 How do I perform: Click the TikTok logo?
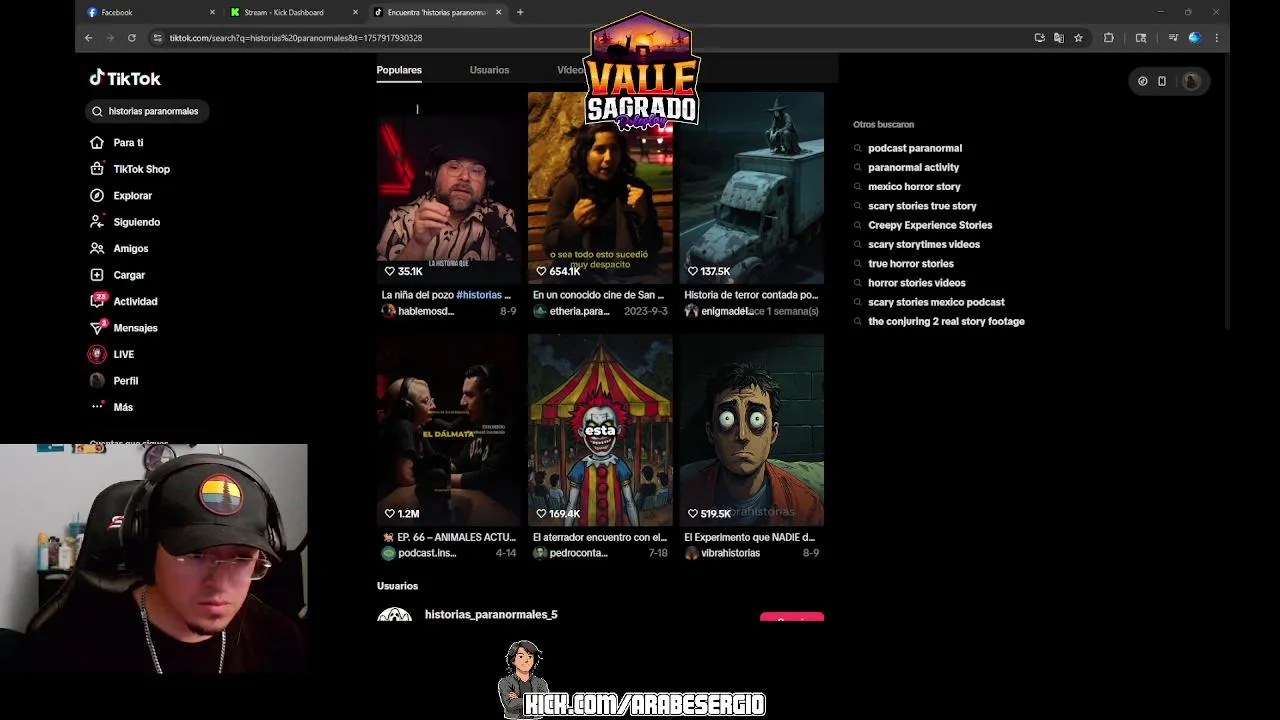click(125, 78)
